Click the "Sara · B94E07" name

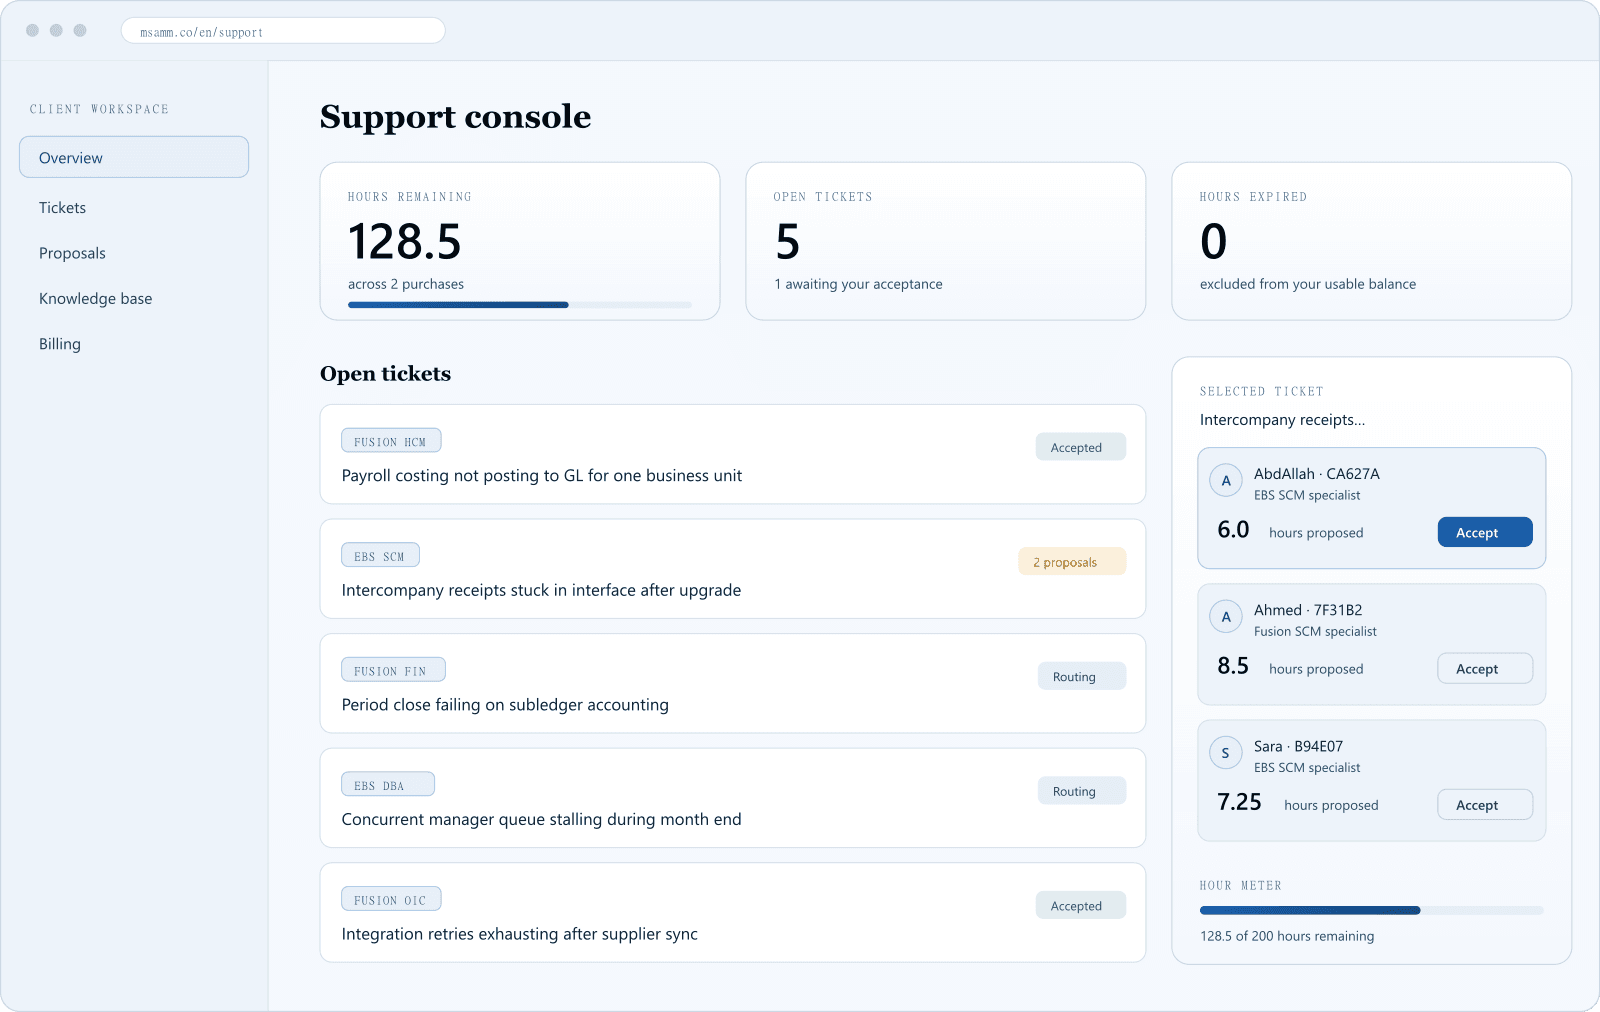click(1299, 746)
